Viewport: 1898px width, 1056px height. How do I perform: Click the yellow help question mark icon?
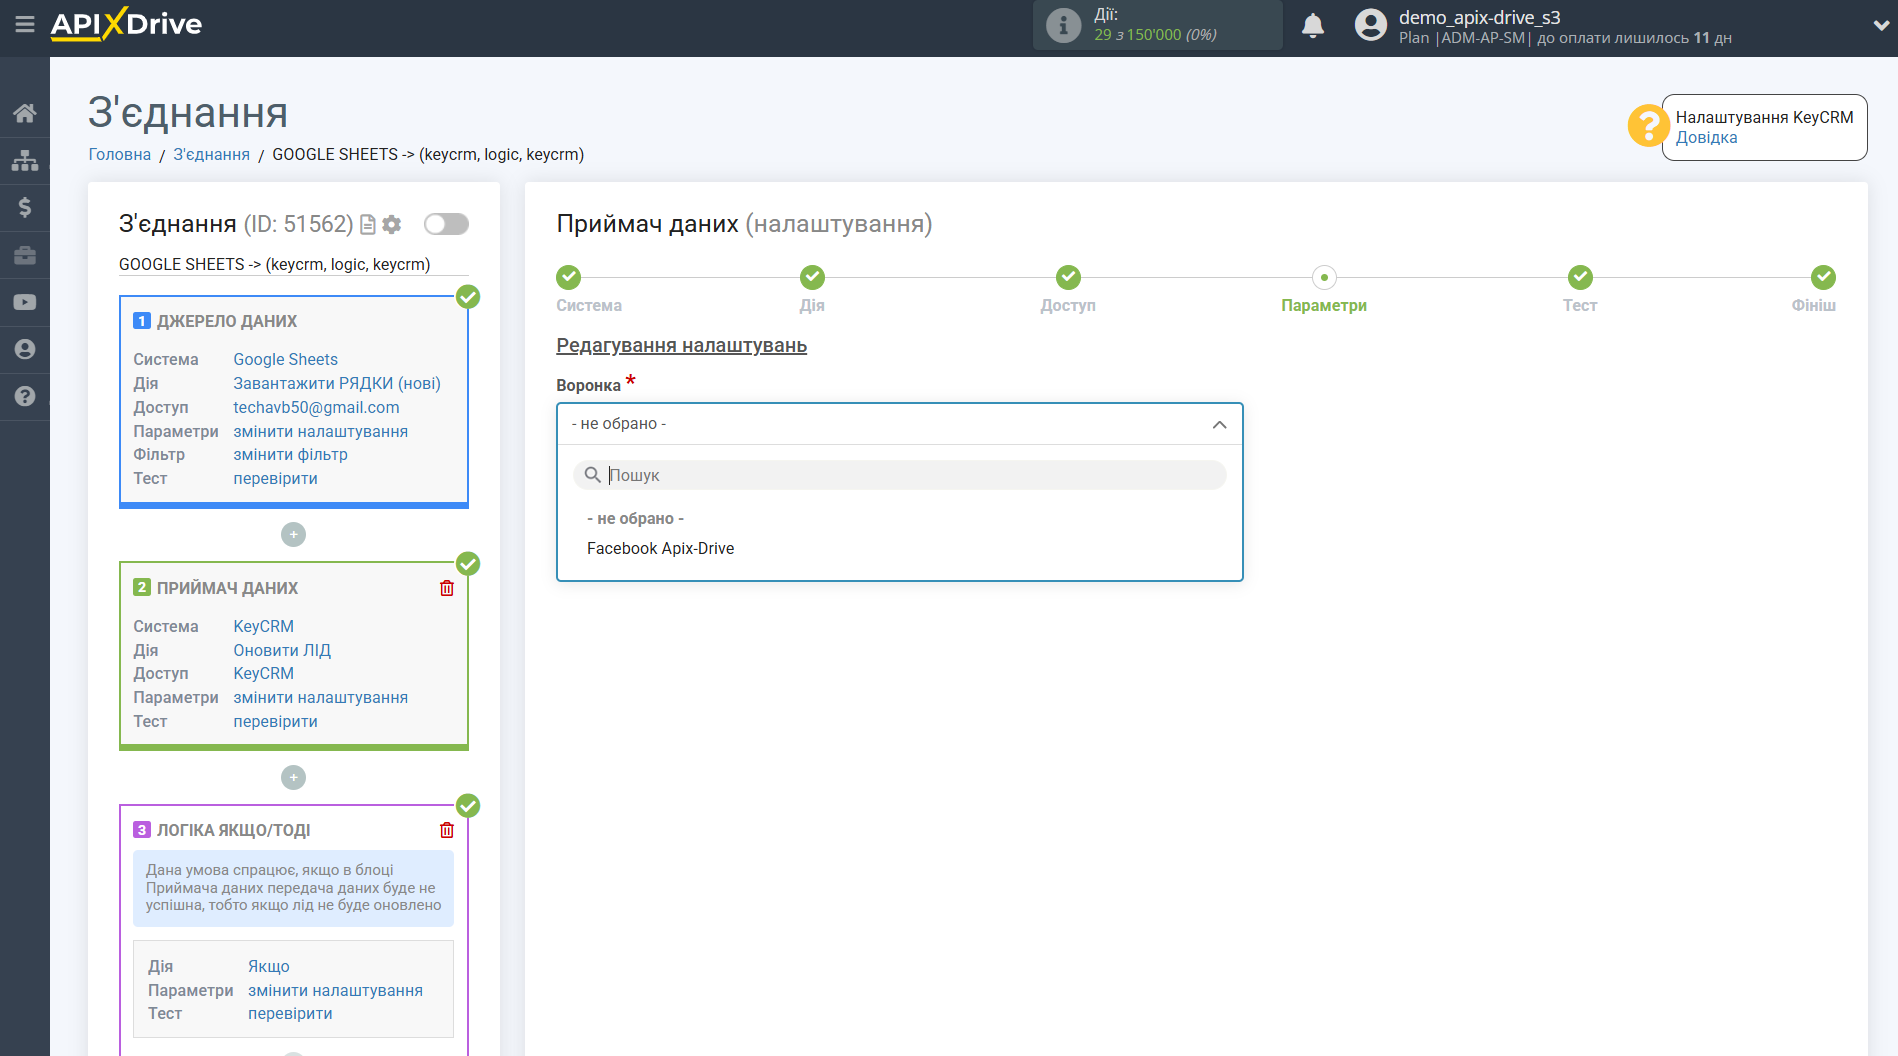(1647, 126)
